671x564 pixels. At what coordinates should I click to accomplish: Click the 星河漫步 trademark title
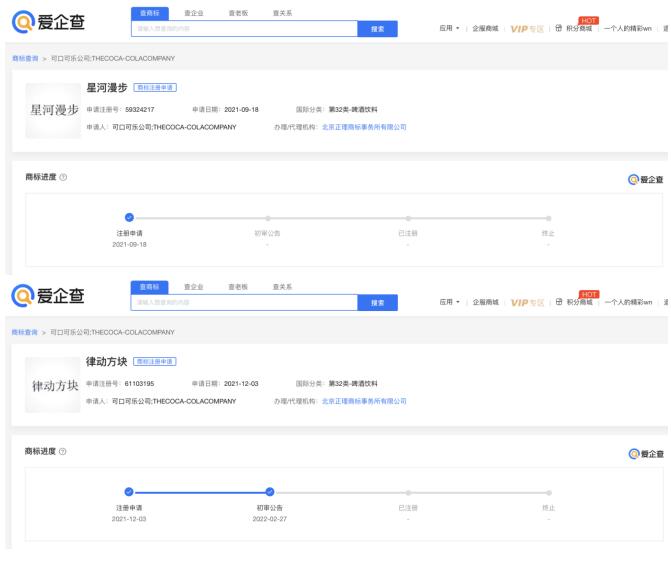(x=107, y=88)
